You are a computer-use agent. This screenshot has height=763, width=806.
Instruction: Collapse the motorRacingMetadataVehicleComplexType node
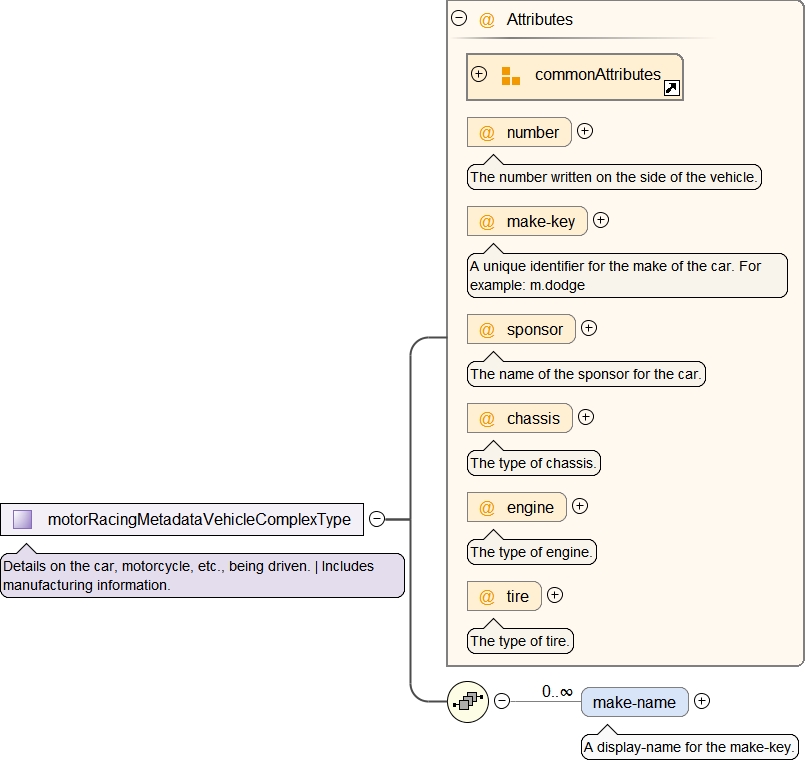pos(377,518)
